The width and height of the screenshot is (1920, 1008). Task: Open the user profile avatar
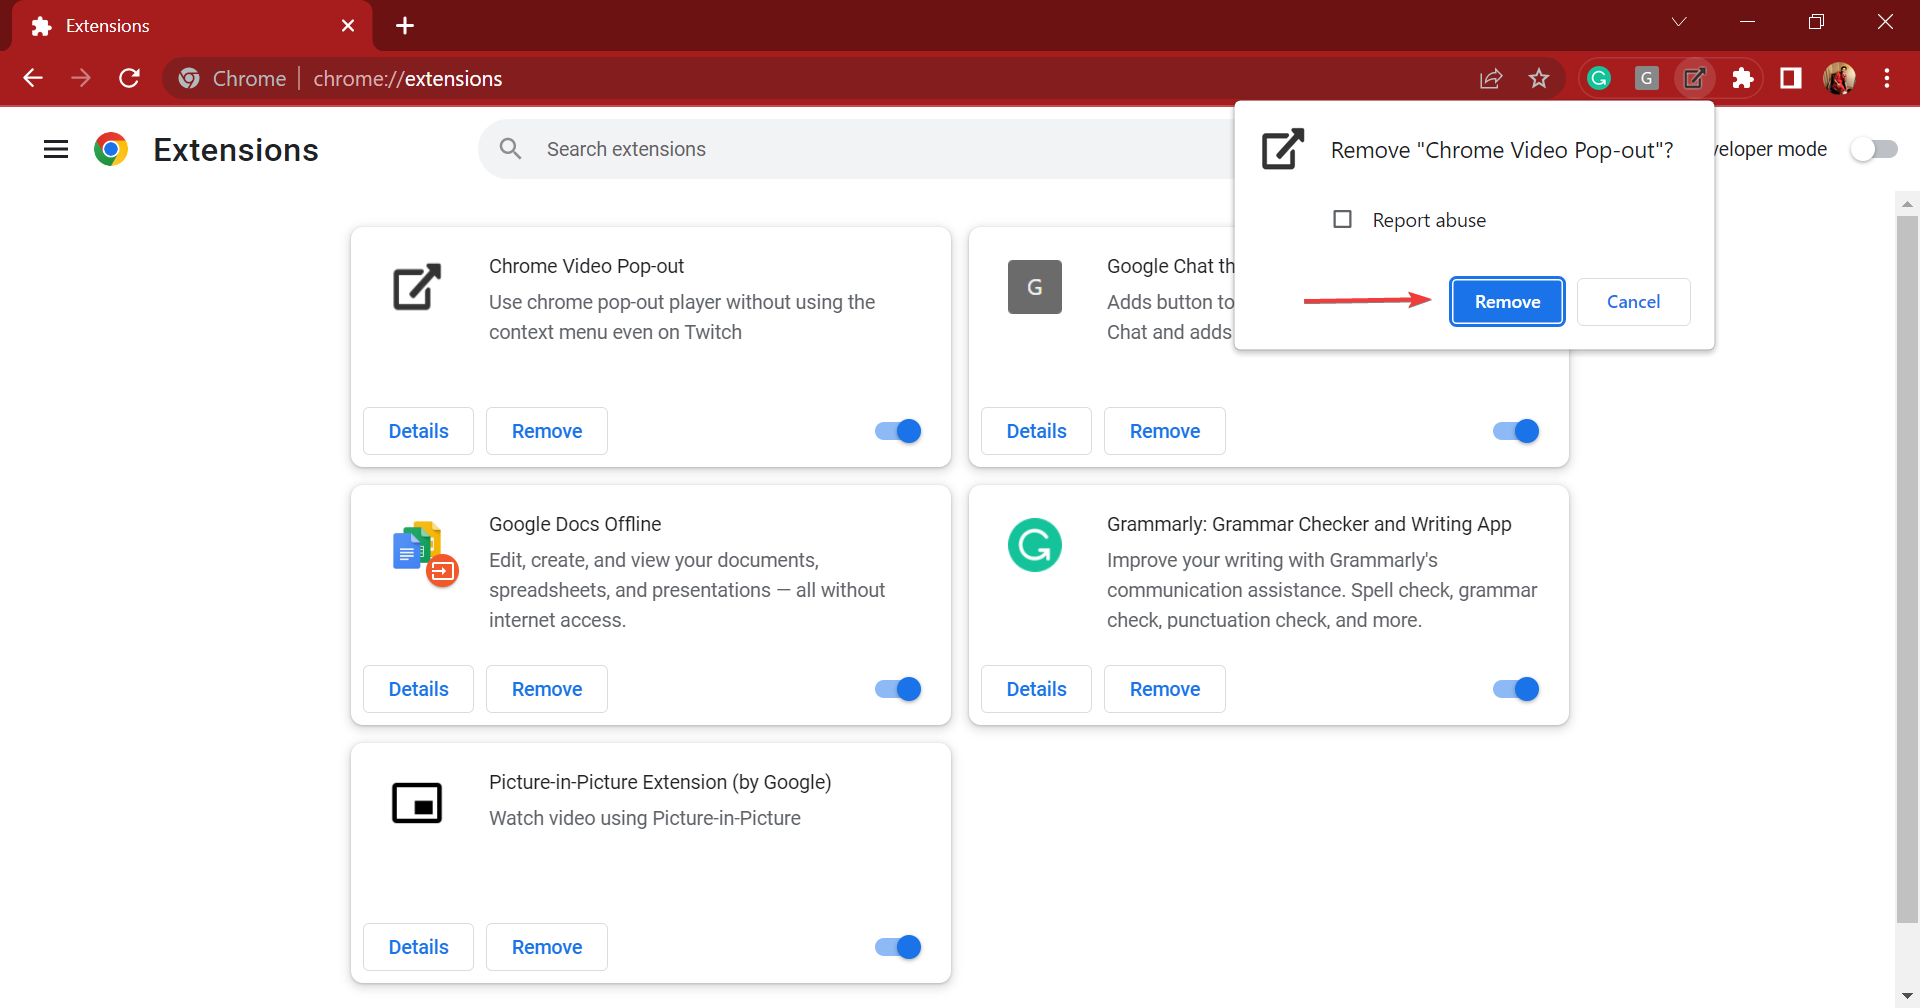pos(1839,78)
